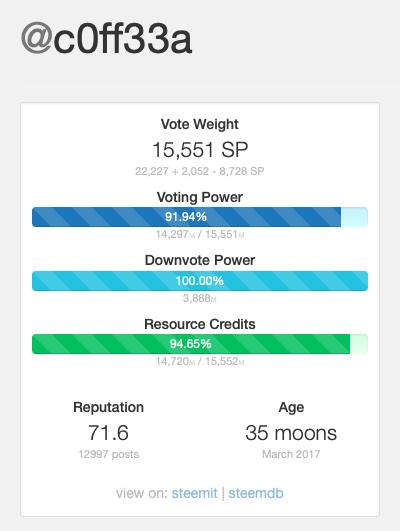Click the Downvote Power progress bar
400x531 pixels.
(x=200, y=281)
